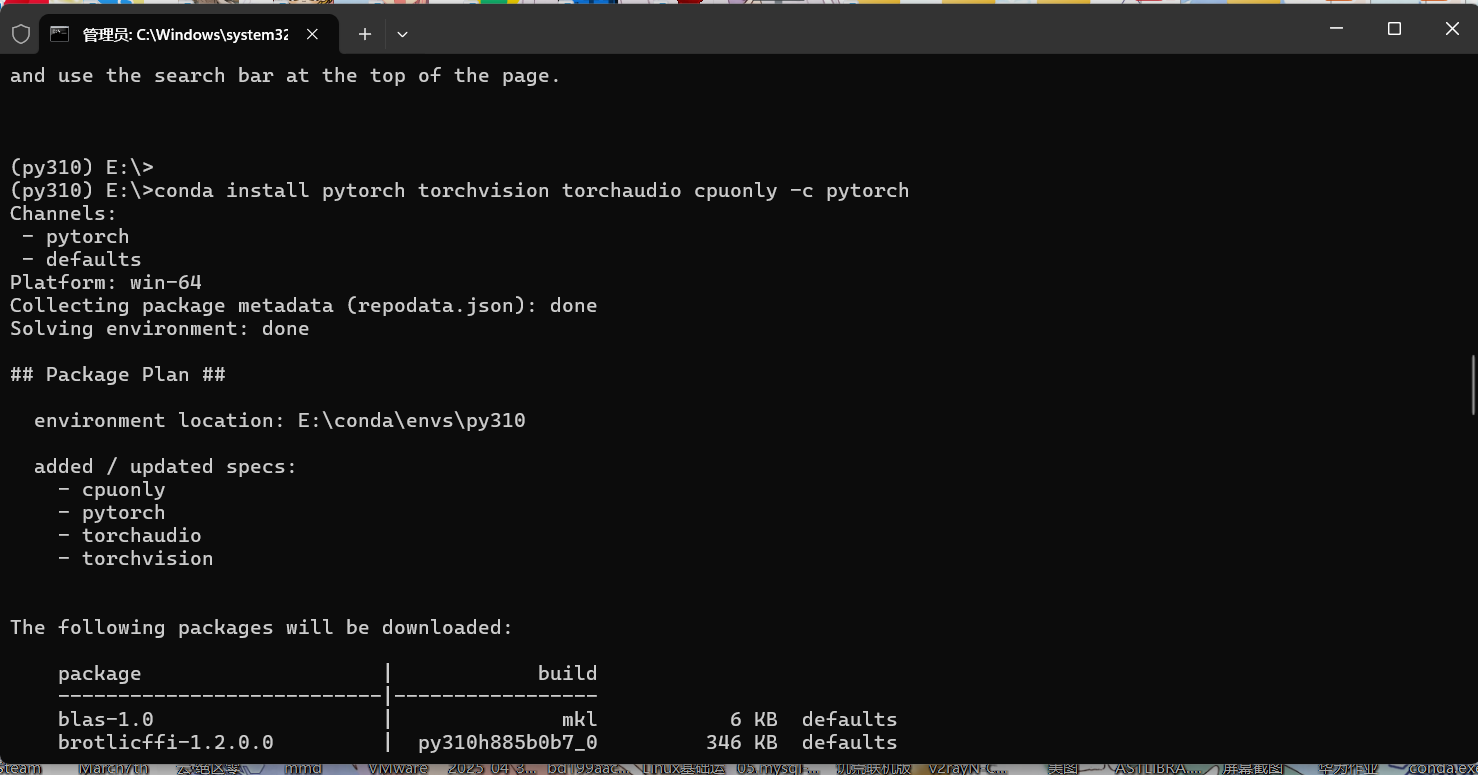Click the 'Channels:' output line
This screenshot has height=775, width=1478.
[64, 213]
